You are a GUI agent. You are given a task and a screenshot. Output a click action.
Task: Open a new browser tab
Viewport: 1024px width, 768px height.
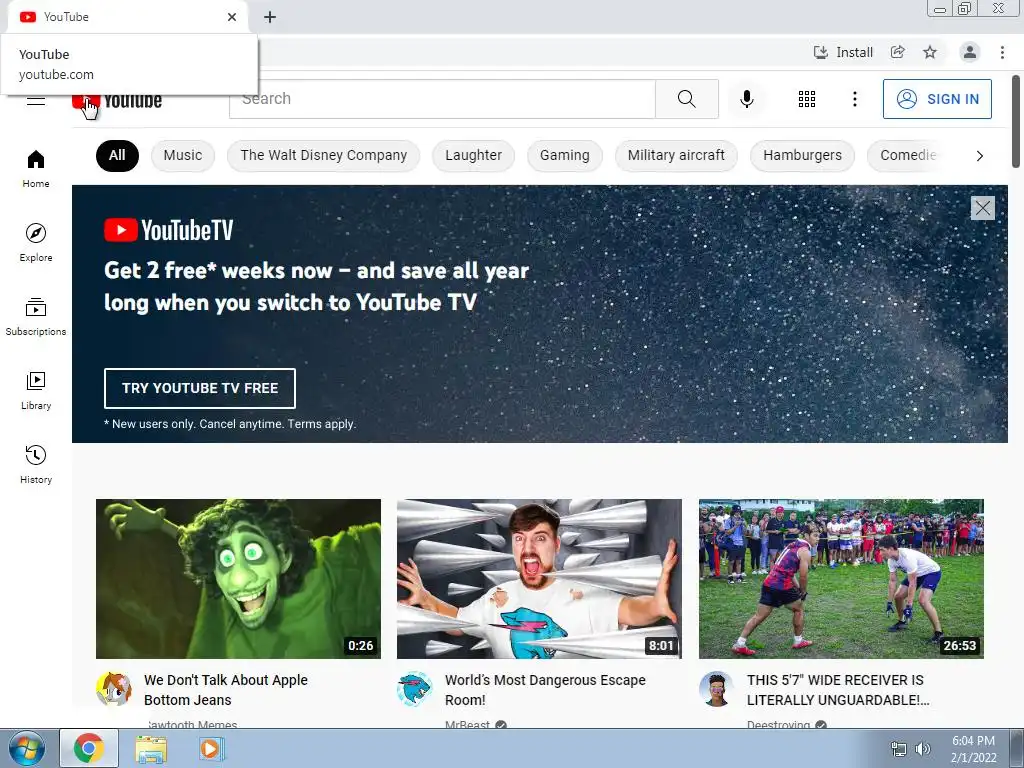click(270, 17)
